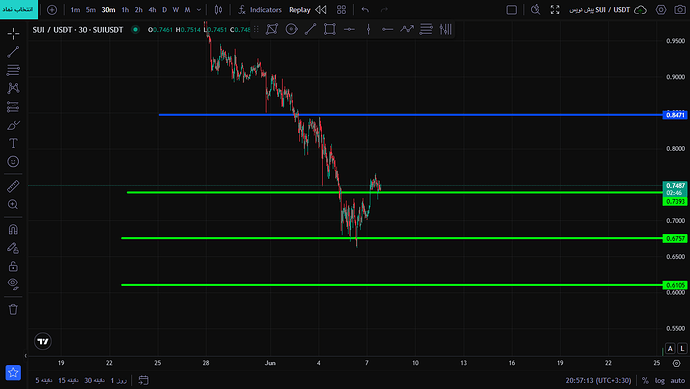Switch to the M monthly timeframe
The width and height of the screenshot is (690, 389).
[187, 10]
